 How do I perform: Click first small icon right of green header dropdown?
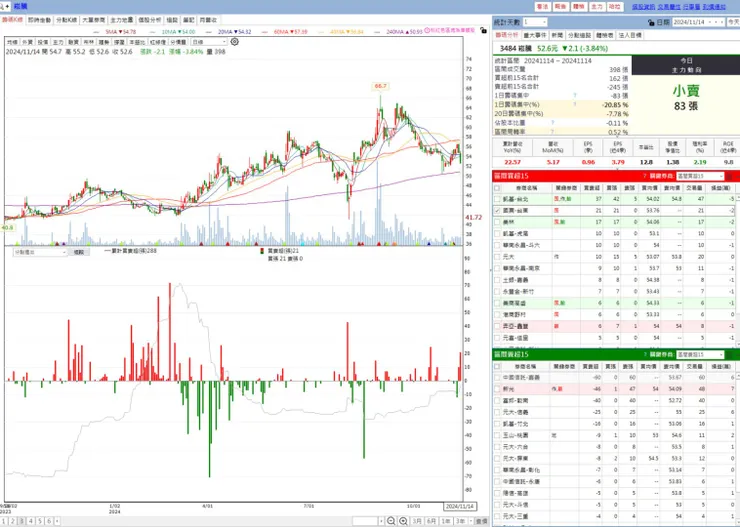(x=729, y=354)
